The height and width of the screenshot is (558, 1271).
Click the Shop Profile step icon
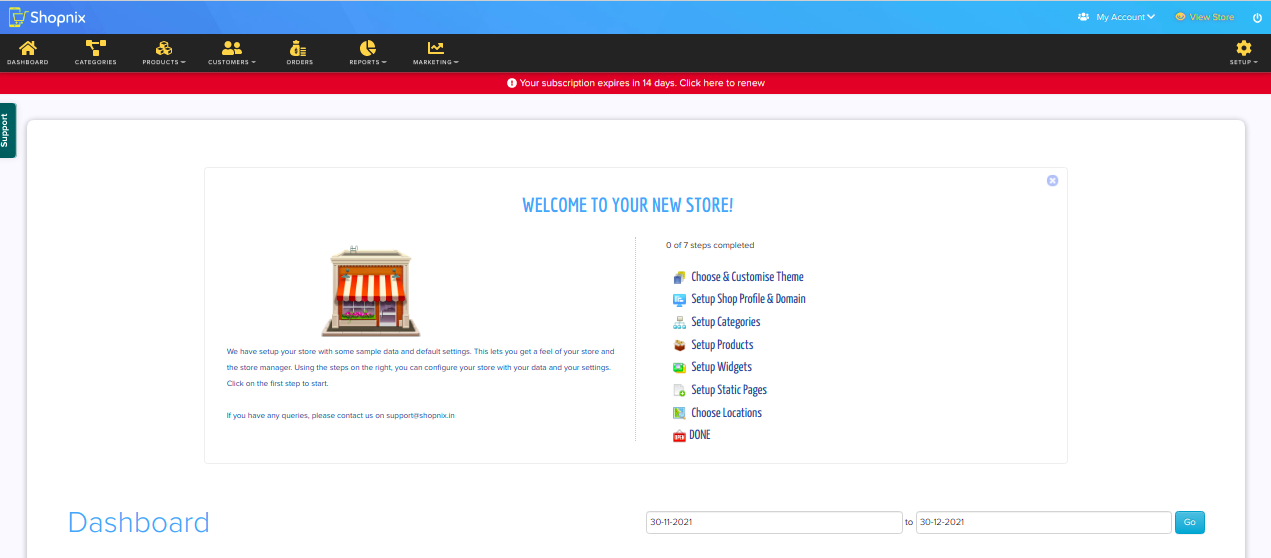(x=680, y=299)
